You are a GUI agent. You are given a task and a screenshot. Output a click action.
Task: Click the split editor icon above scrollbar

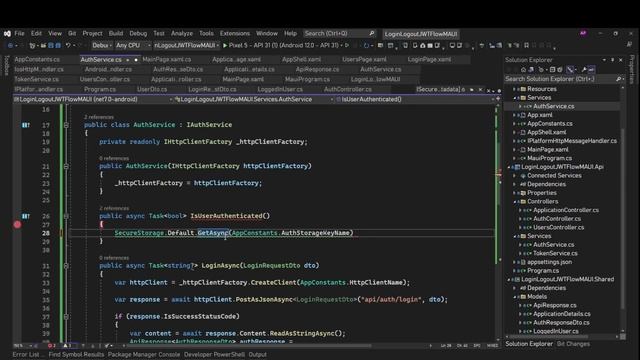pos(498,99)
